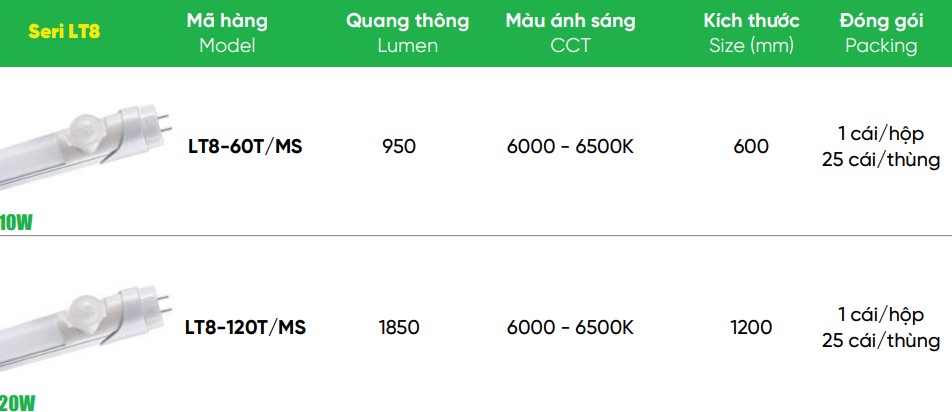Click the Seri LT8 header label
Screen dimensions: 952x412
64,32
